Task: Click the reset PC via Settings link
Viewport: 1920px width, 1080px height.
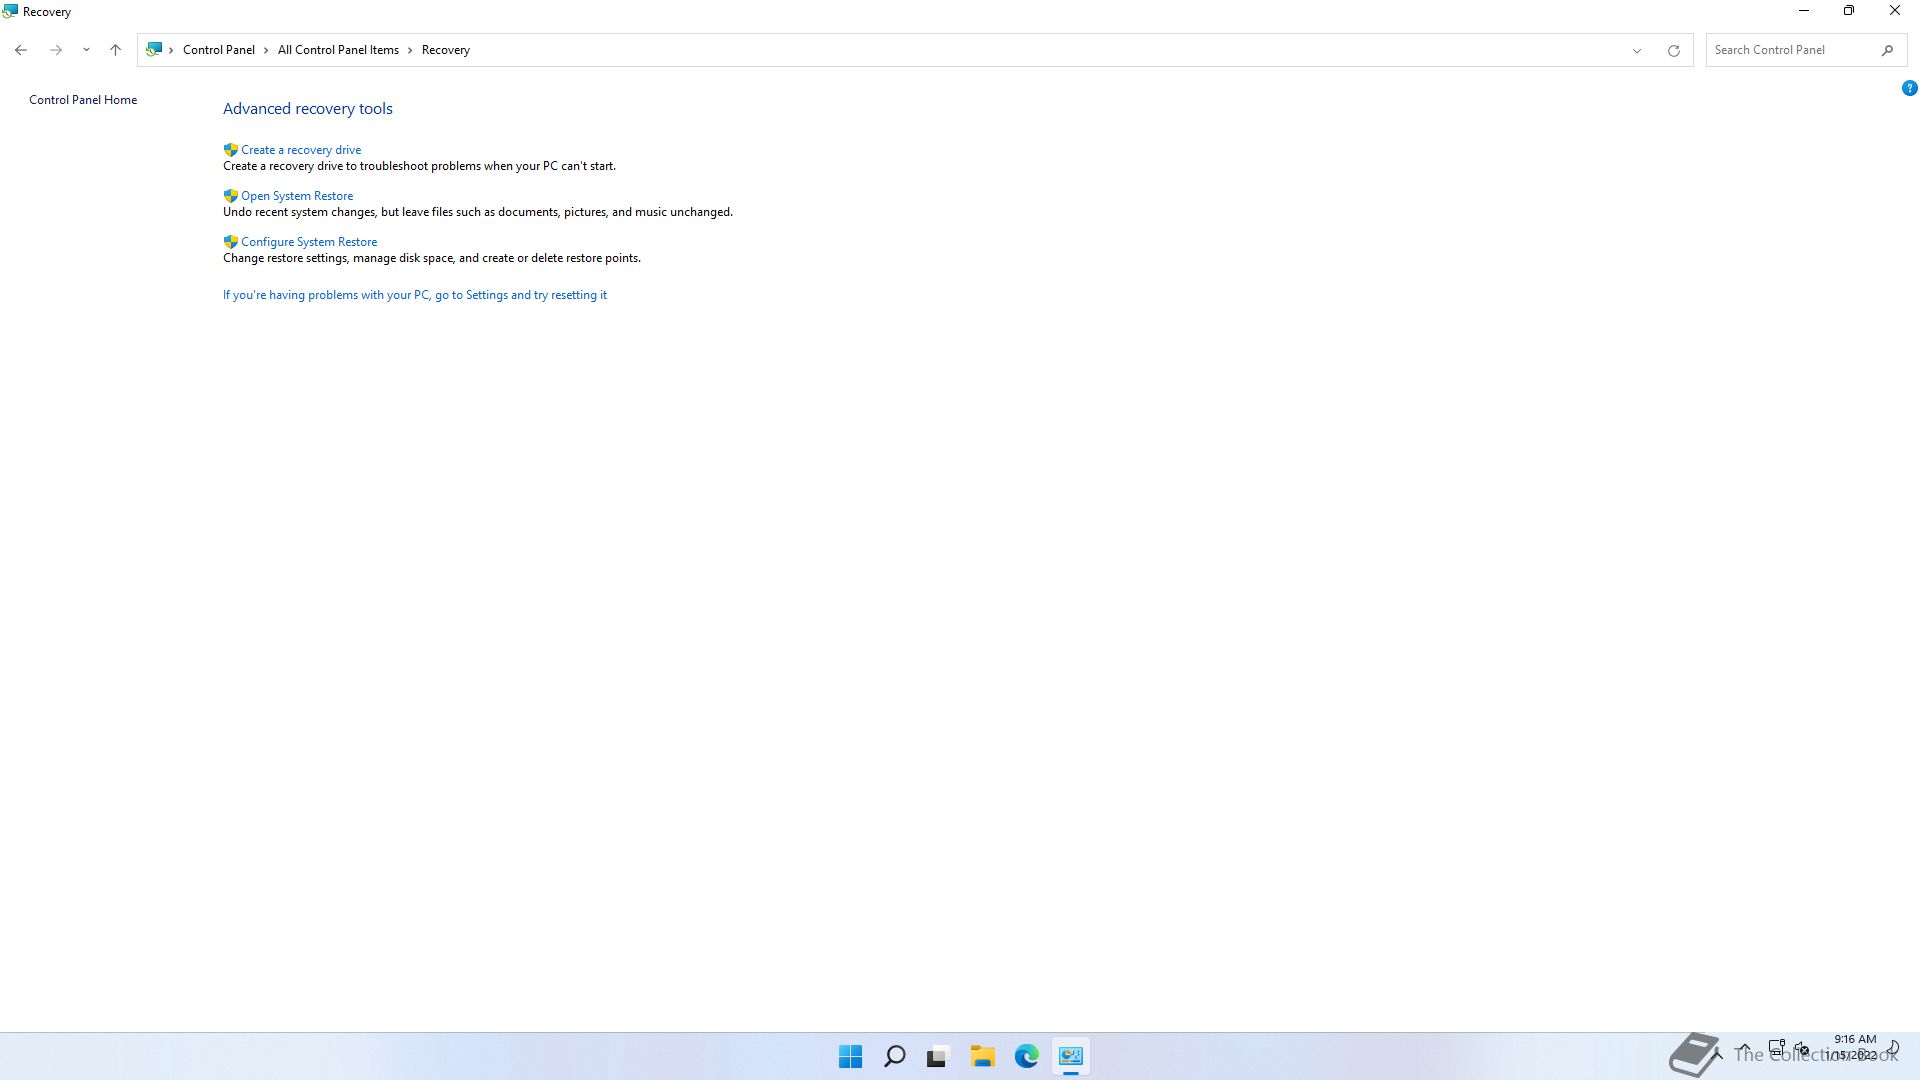Action: [415, 295]
